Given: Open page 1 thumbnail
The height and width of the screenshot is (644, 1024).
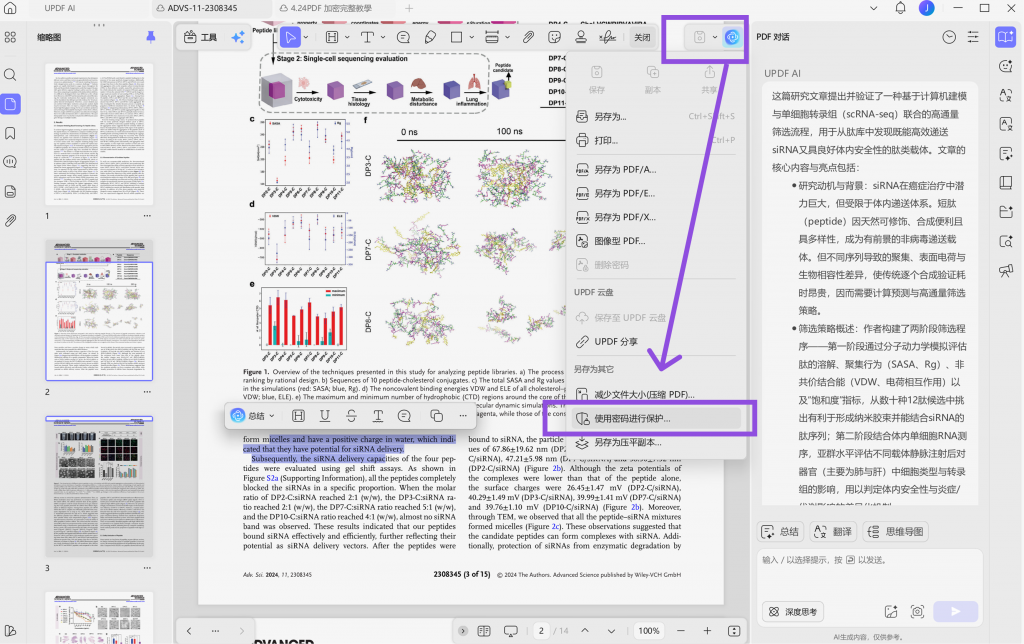Looking at the screenshot, I should point(99,134).
